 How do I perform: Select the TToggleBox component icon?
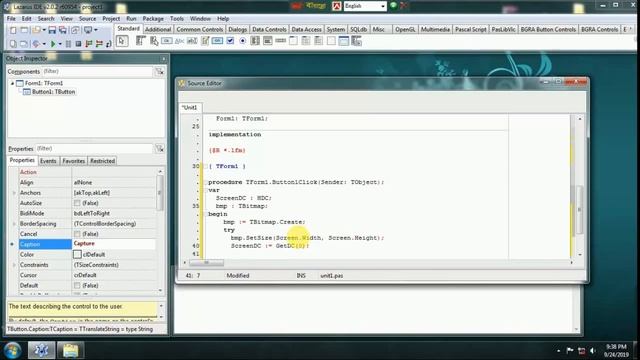coord(218,41)
